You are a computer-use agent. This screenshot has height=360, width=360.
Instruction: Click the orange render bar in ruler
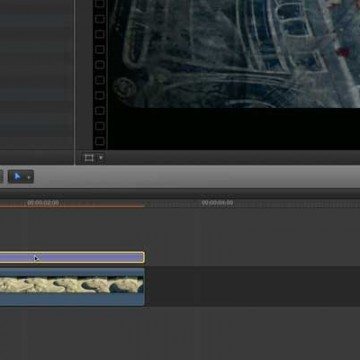tap(72, 206)
